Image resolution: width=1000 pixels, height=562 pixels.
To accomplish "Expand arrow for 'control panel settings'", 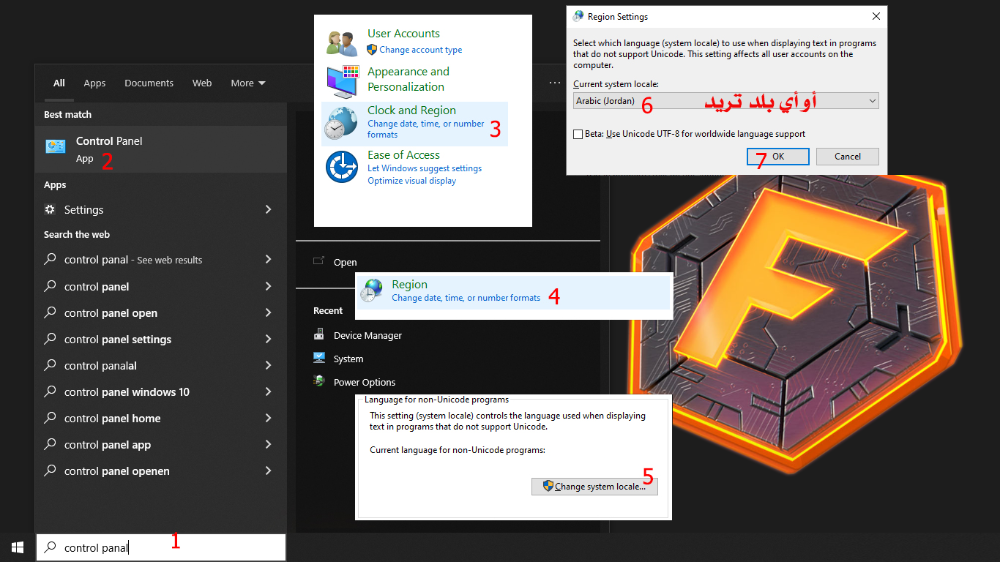I will (x=268, y=339).
